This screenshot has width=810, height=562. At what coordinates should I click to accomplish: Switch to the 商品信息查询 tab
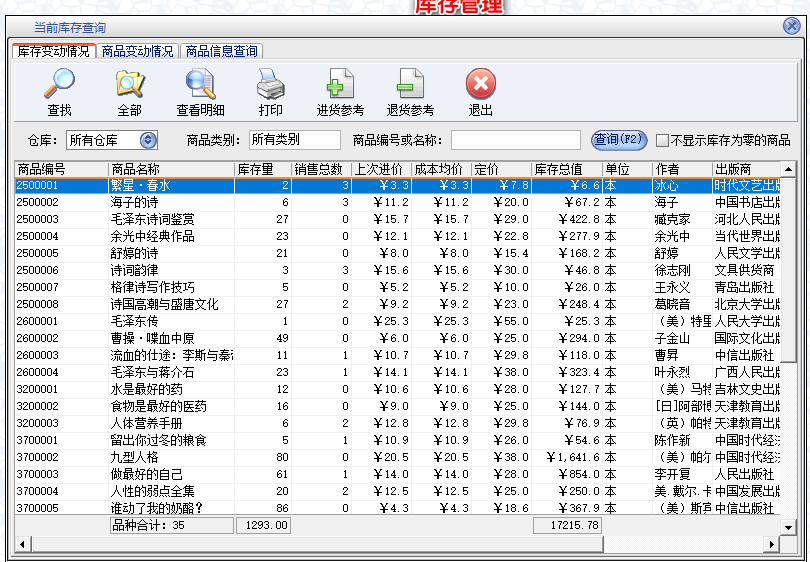222,51
